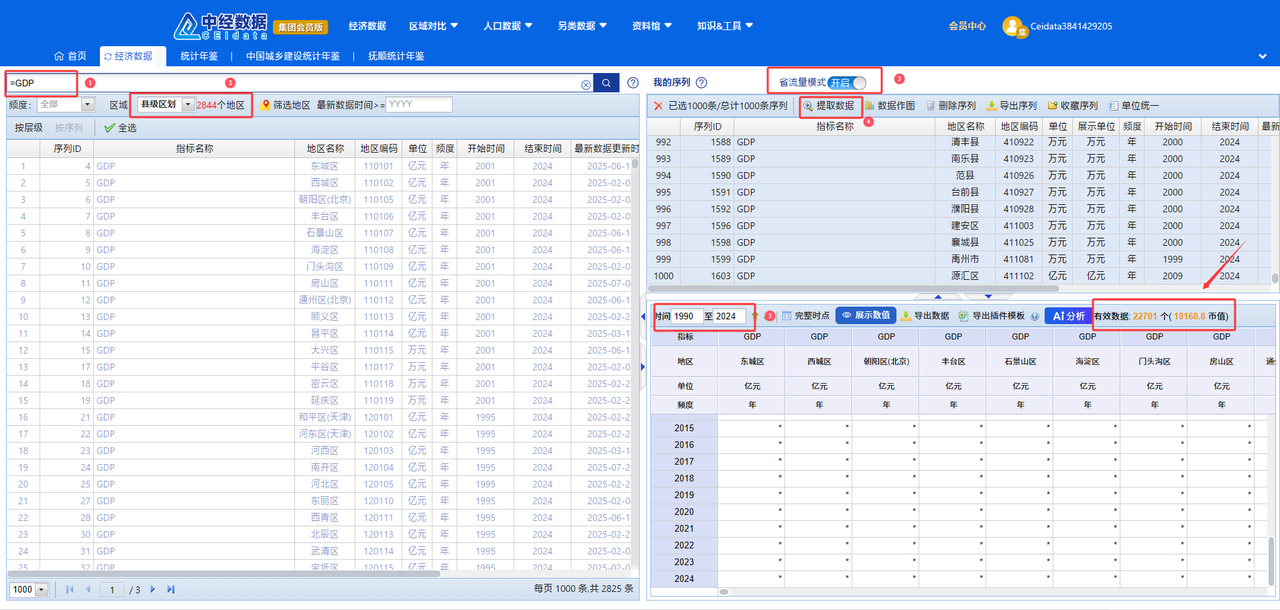Open the 频度 frequency dropdown

pyautogui.click(x=87, y=105)
